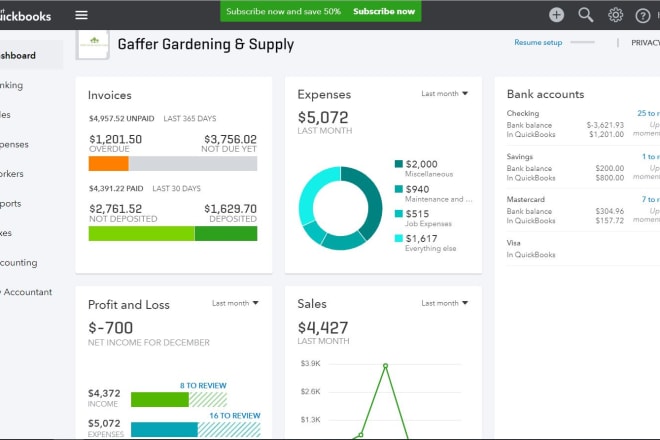Open Expenses in the sidebar
This screenshot has width=660, height=440.
coord(15,144)
